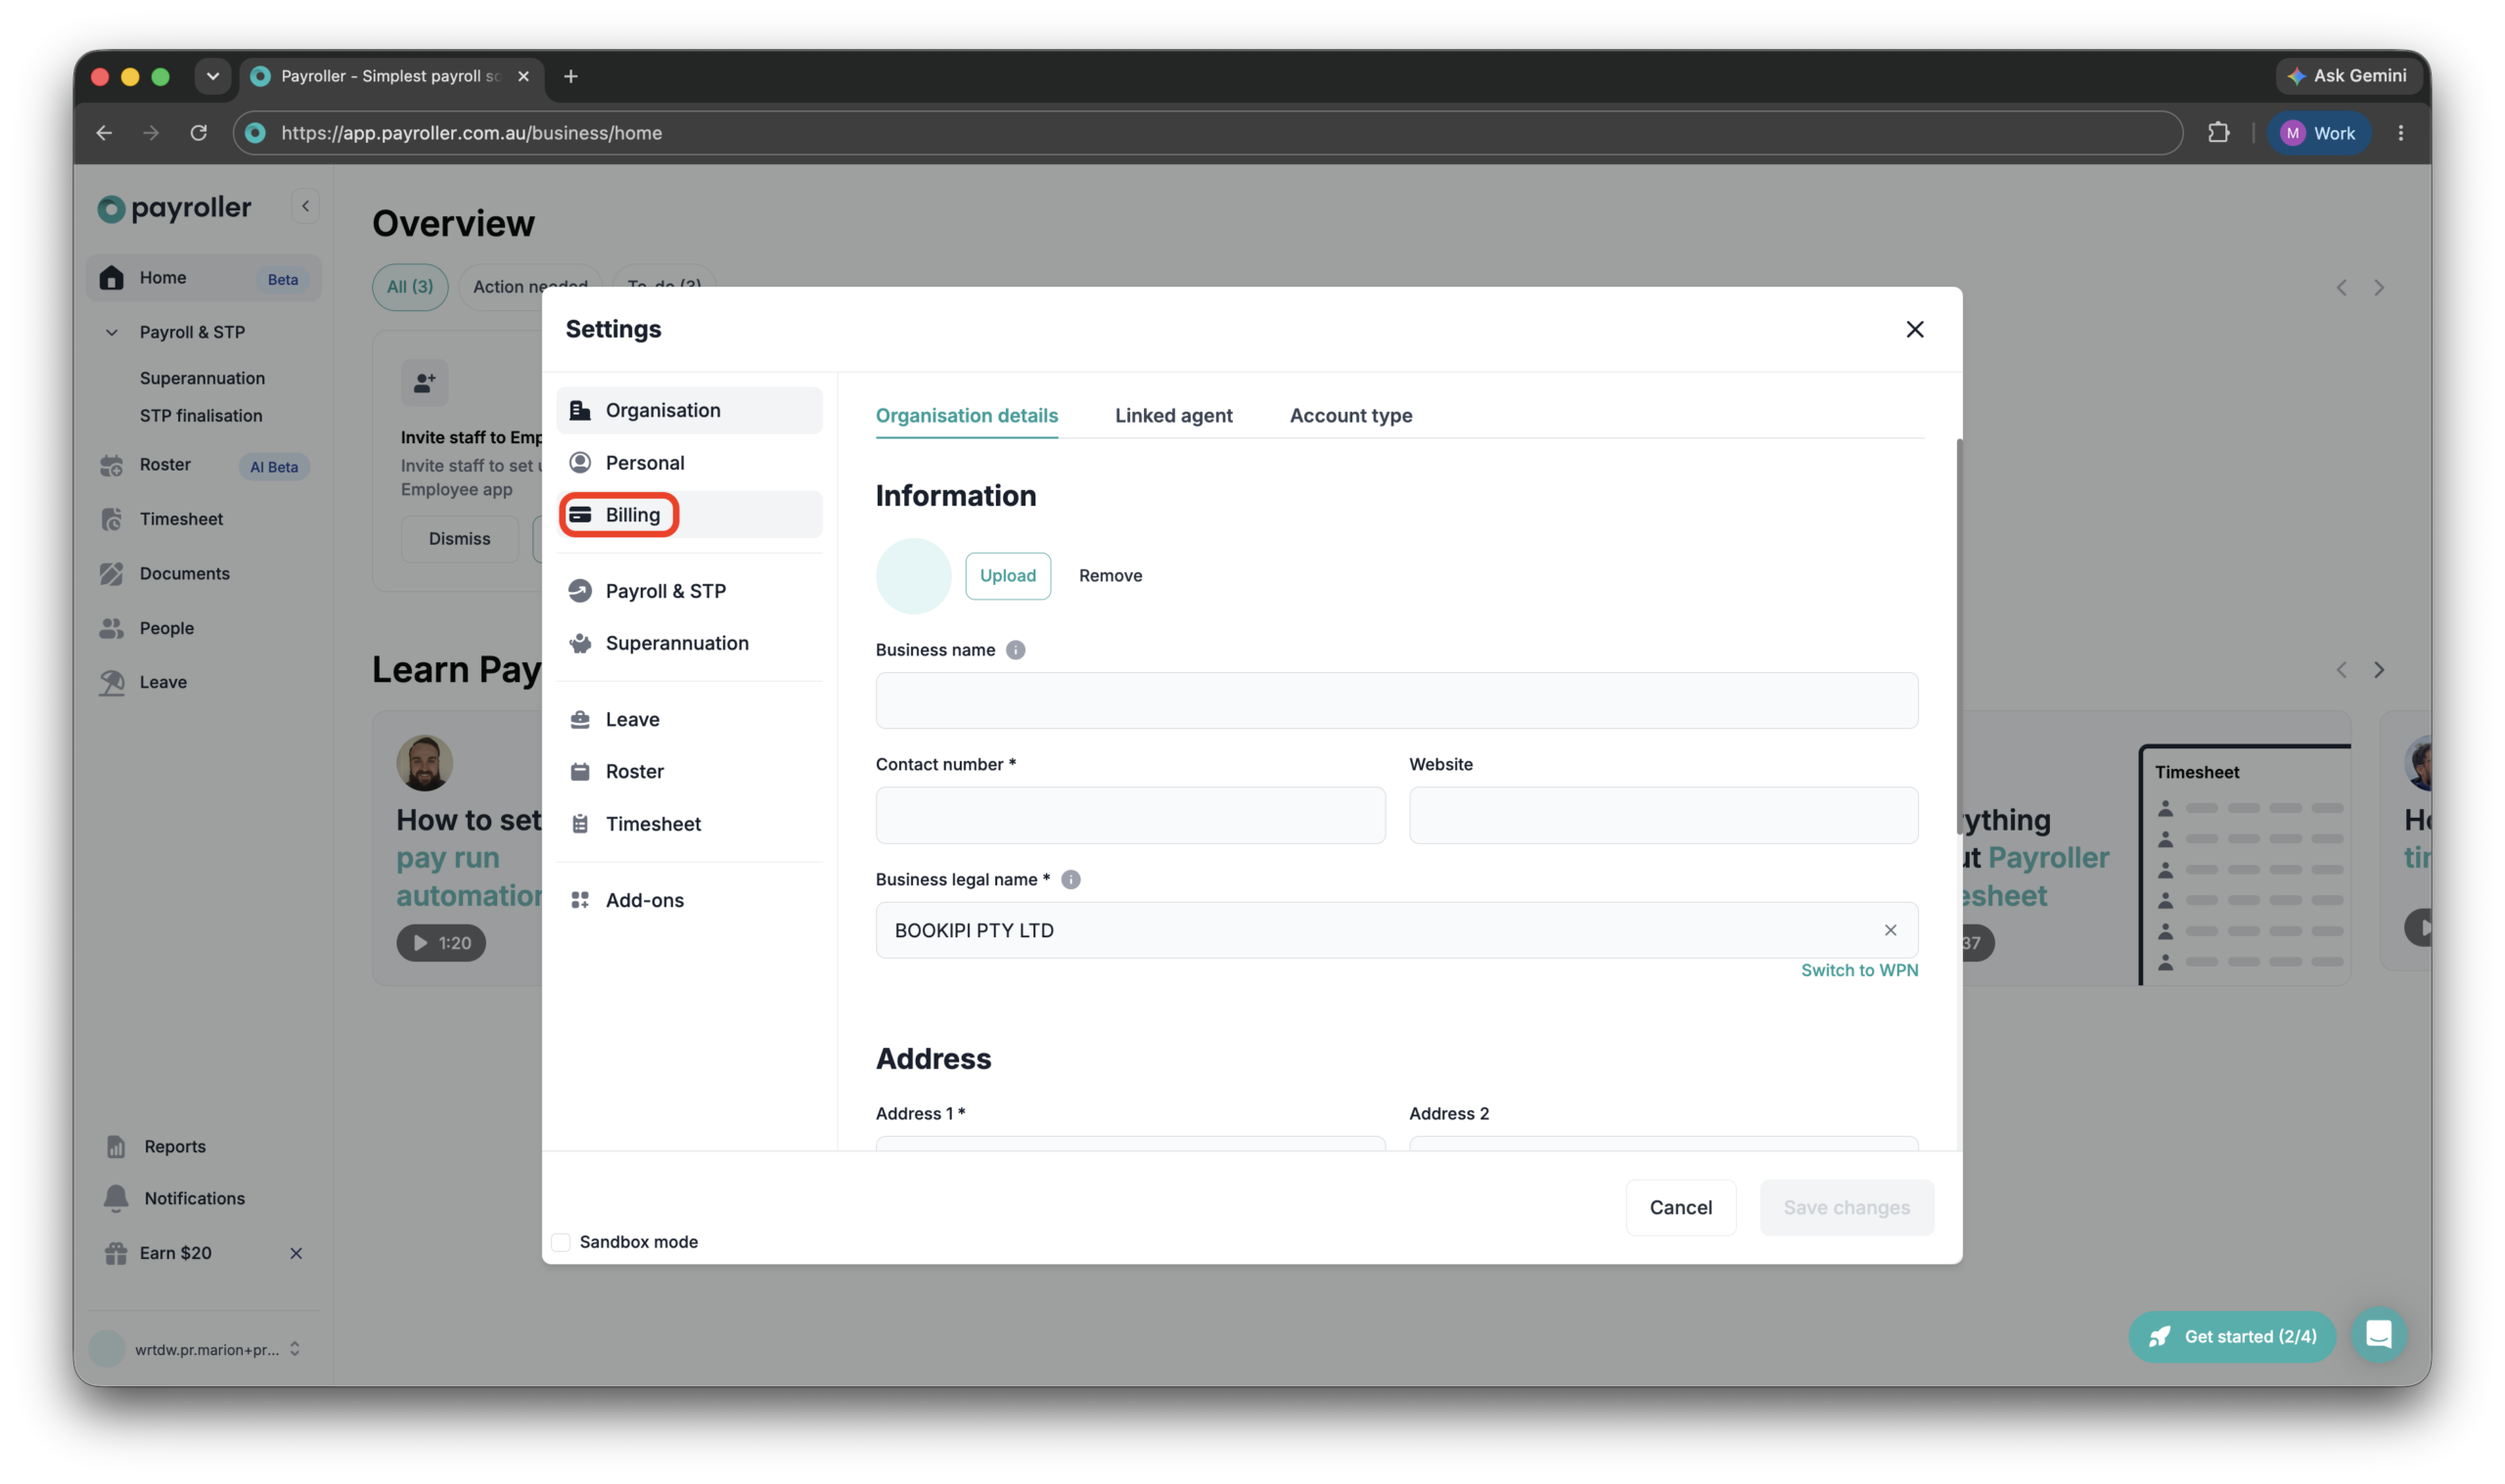Viewport: 2505px width, 1484px height.
Task: Click the browser address bar
Action: (x=1207, y=133)
